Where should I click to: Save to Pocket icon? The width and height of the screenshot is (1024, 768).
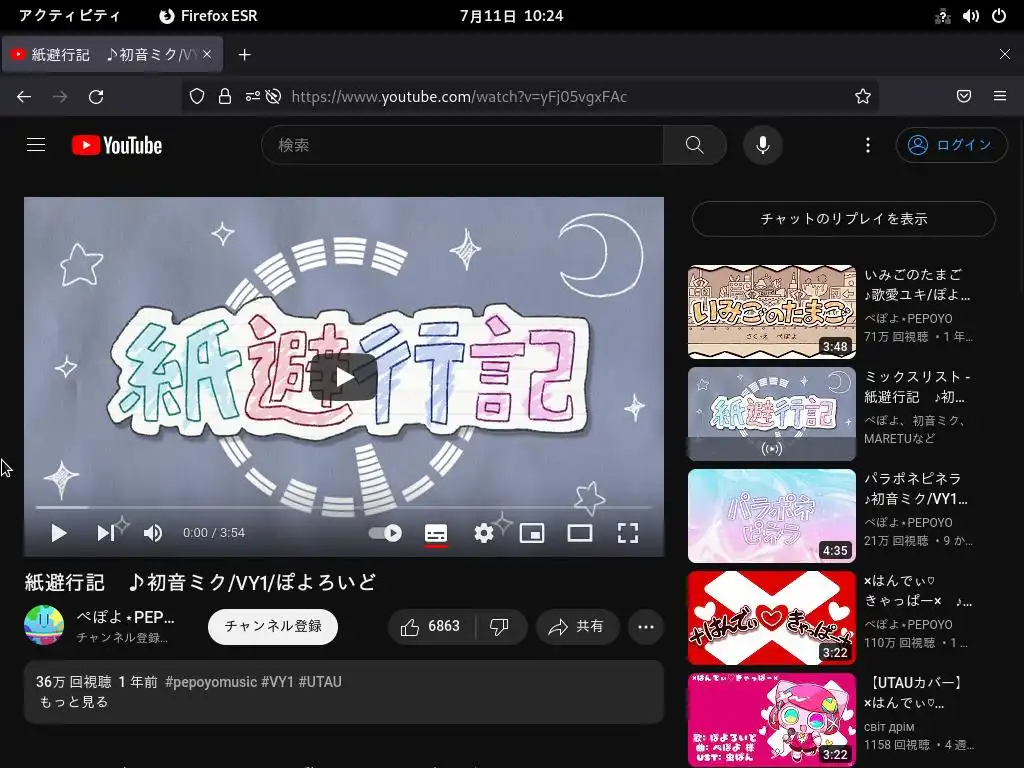coord(964,97)
